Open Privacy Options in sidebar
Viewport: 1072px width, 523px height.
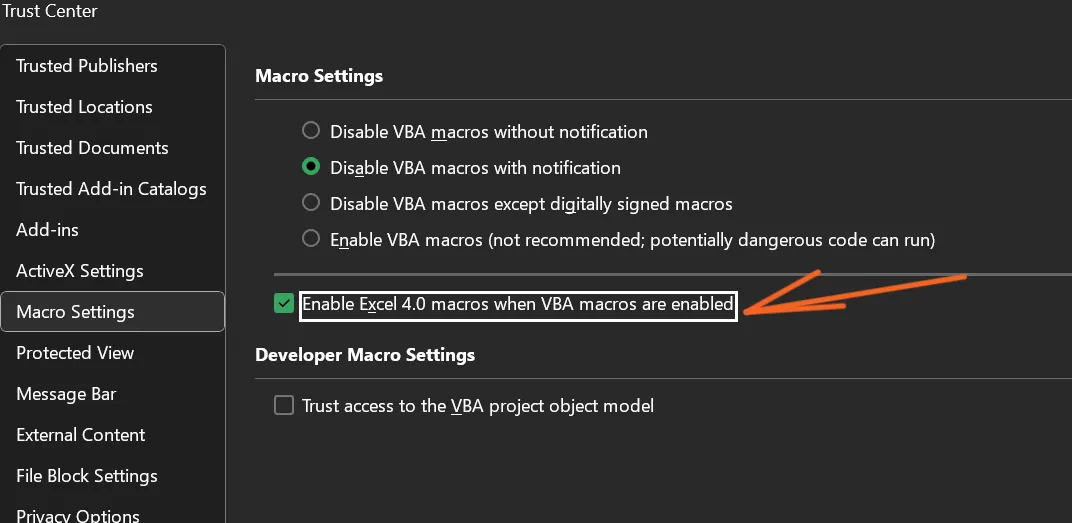click(78, 515)
